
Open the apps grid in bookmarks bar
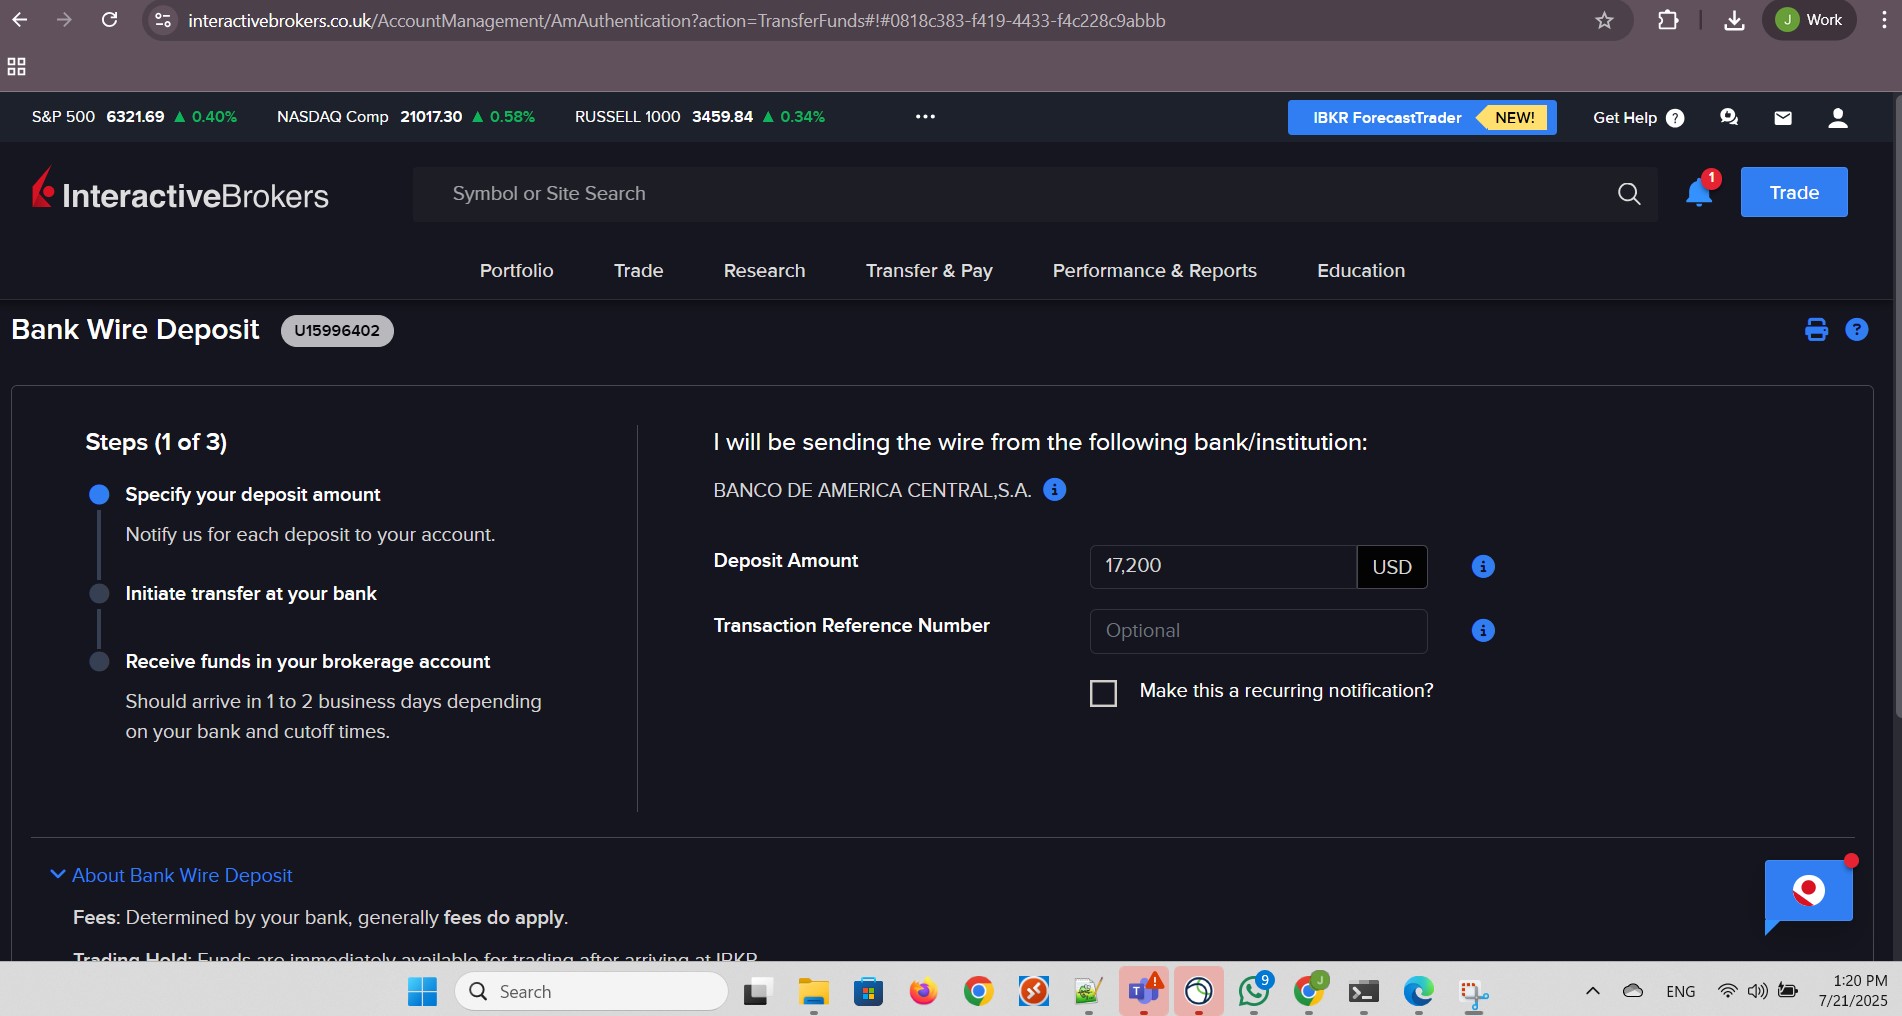point(16,67)
